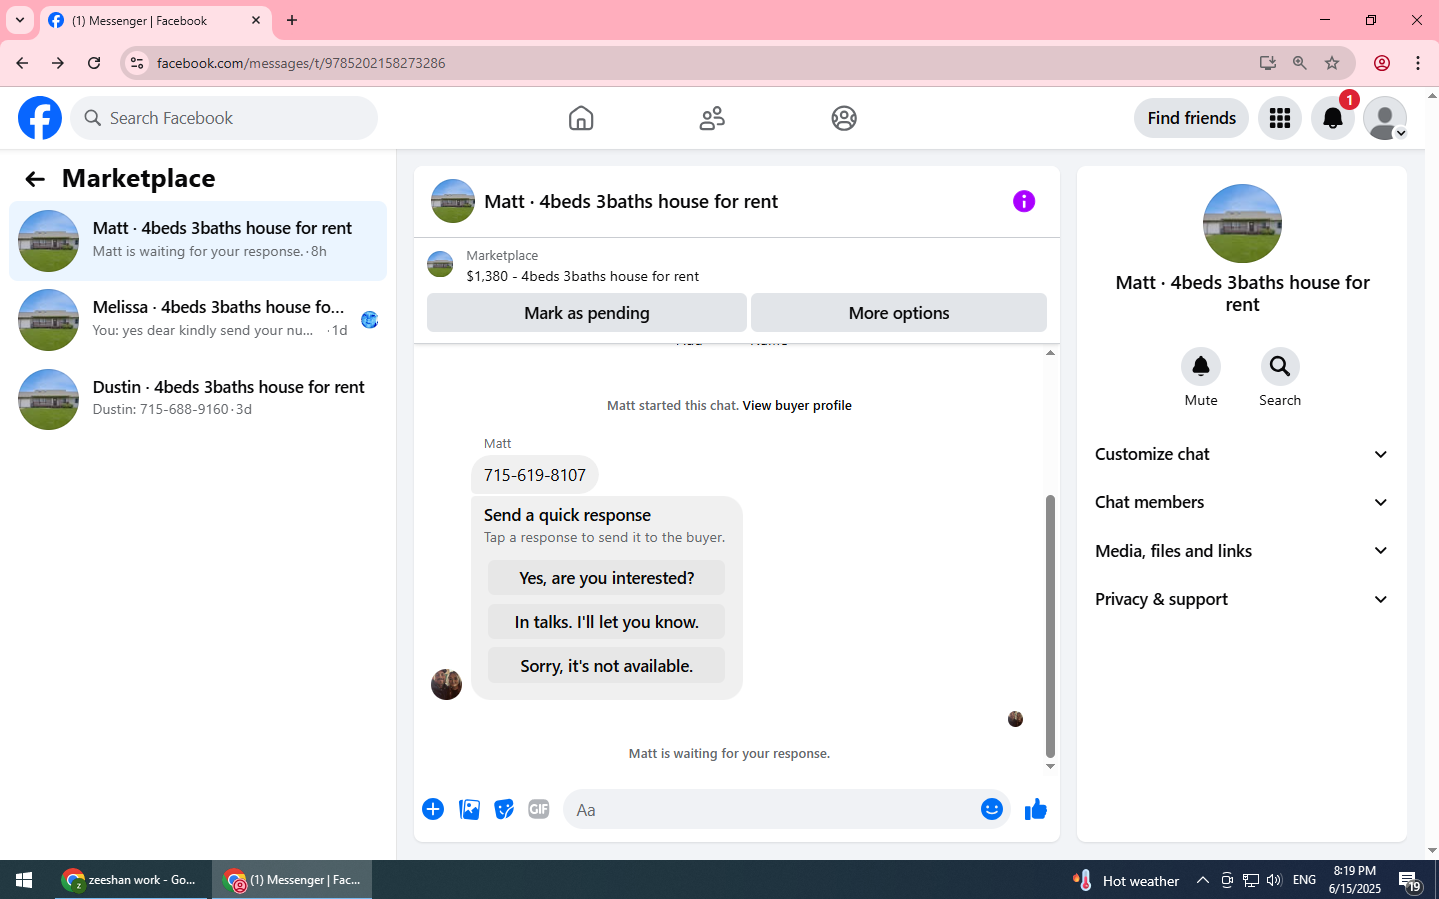Expand Media, files and links section
The height and width of the screenshot is (899, 1439).
coord(1242,551)
